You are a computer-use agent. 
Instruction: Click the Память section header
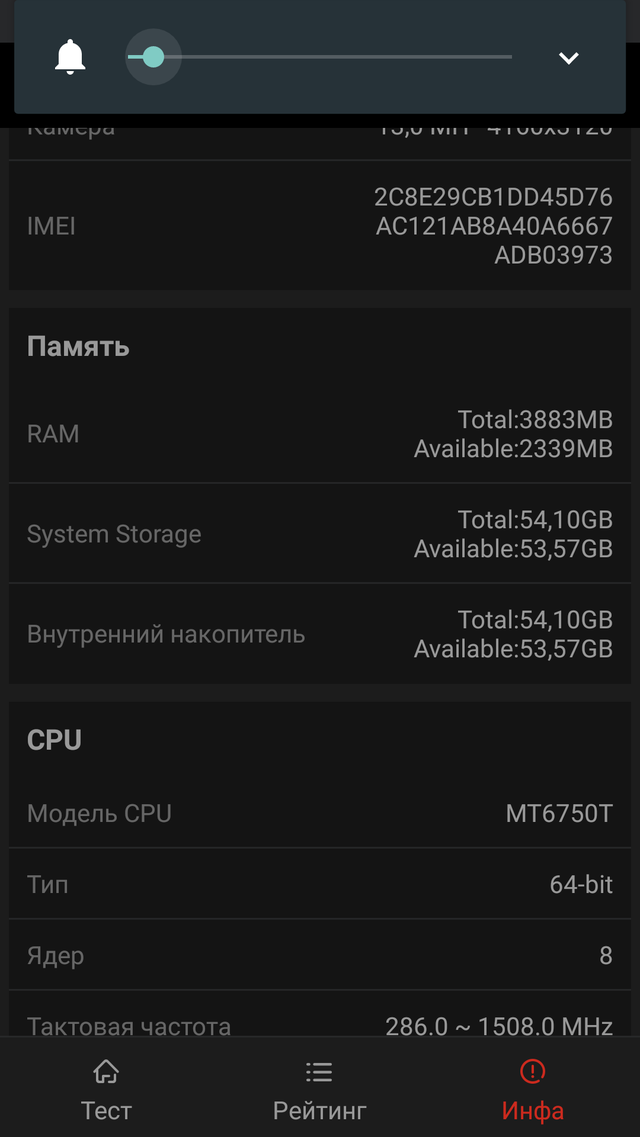(x=78, y=347)
